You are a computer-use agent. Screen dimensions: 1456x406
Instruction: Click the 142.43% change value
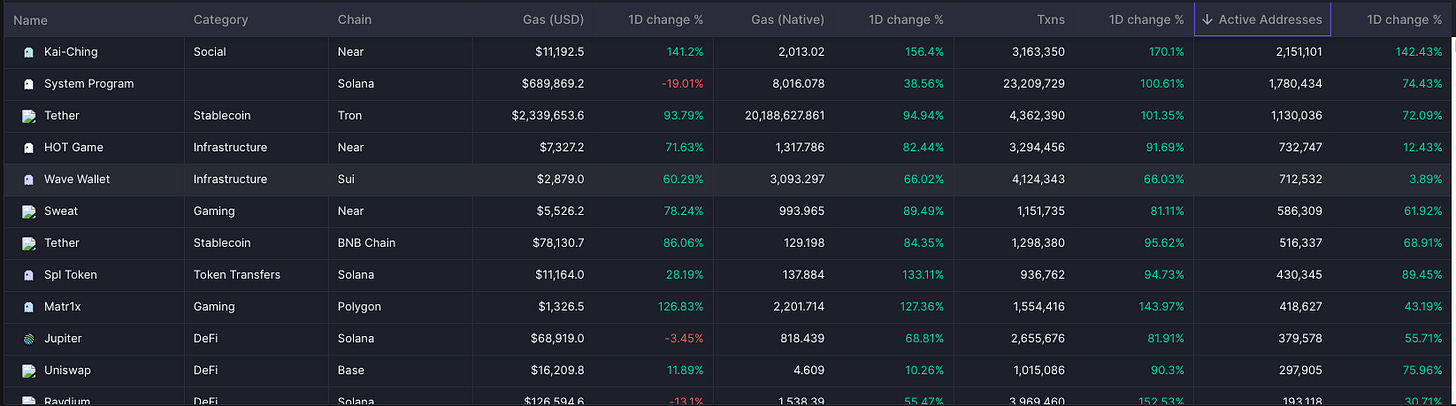pyautogui.click(x=1418, y=52)
